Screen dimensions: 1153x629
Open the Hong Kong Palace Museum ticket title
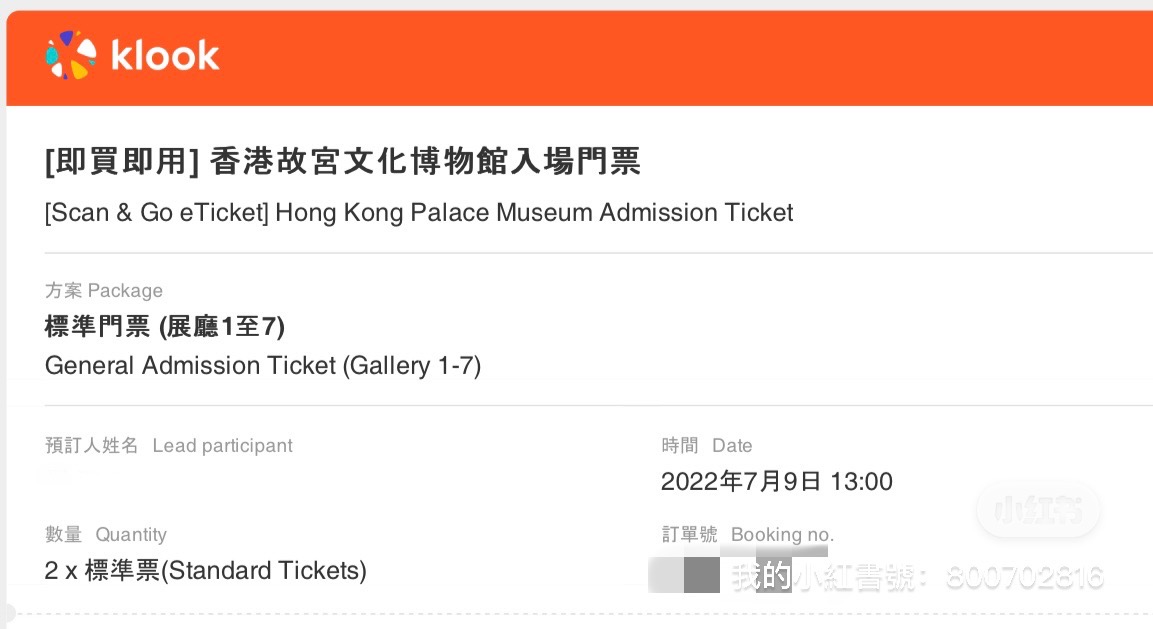[418, 212]
